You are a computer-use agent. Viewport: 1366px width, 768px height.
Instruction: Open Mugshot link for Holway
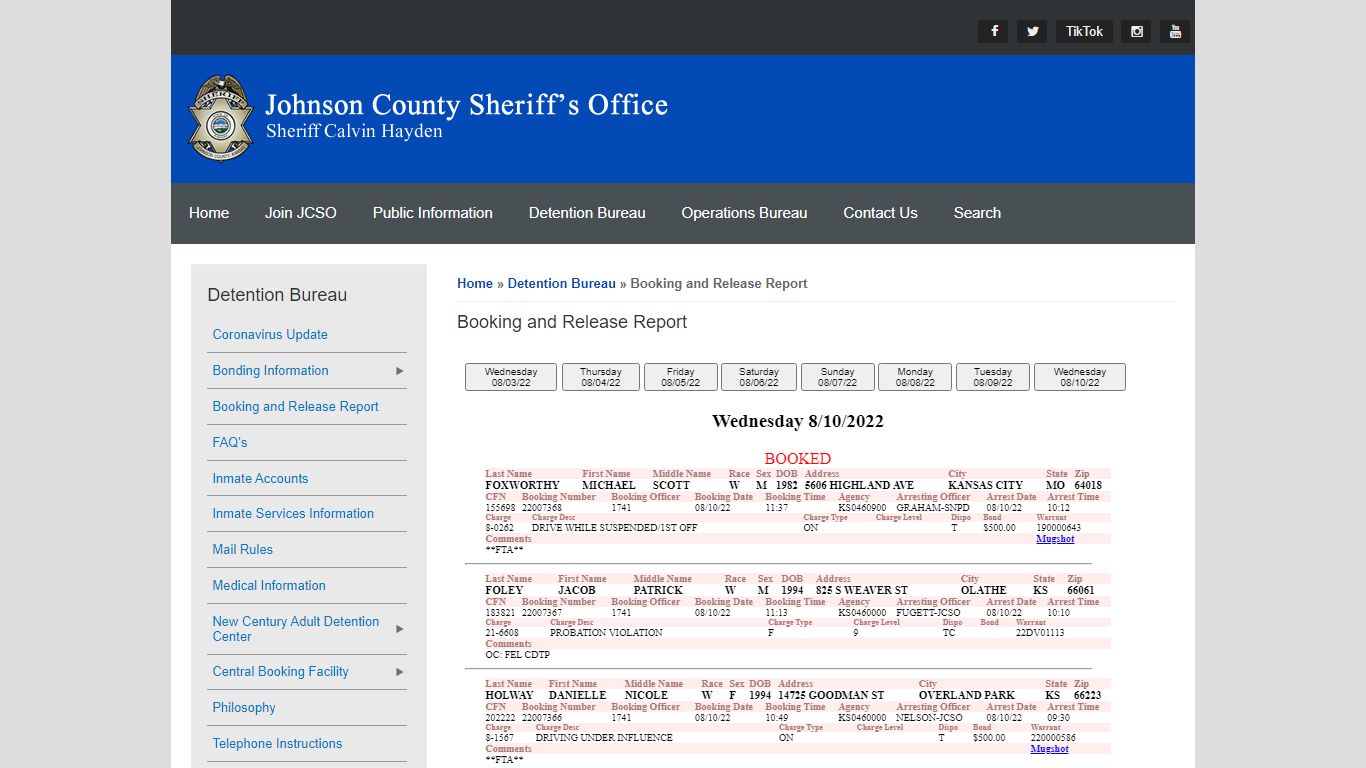point(1050,749)
